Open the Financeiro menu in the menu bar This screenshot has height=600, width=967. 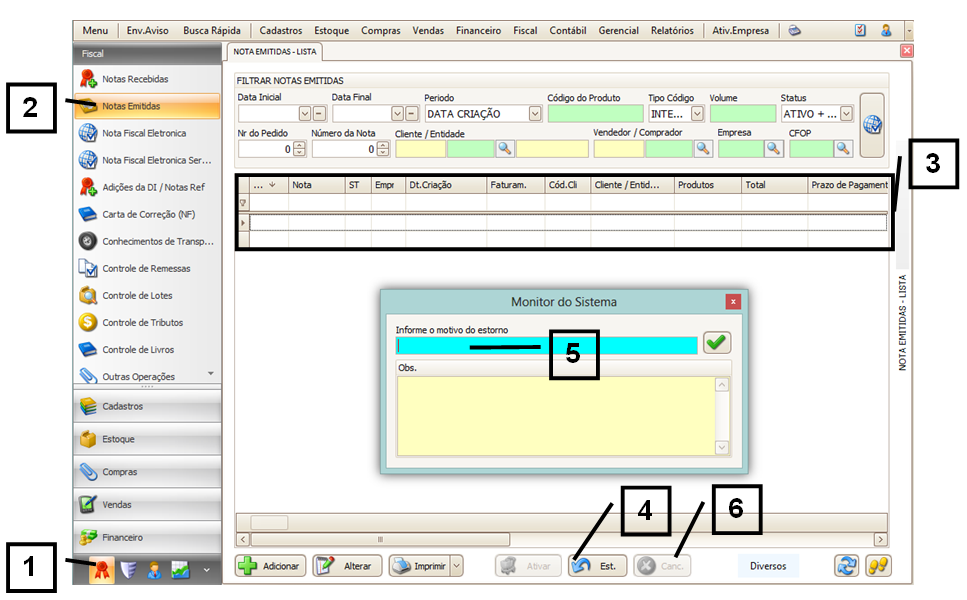click(478, 31)
